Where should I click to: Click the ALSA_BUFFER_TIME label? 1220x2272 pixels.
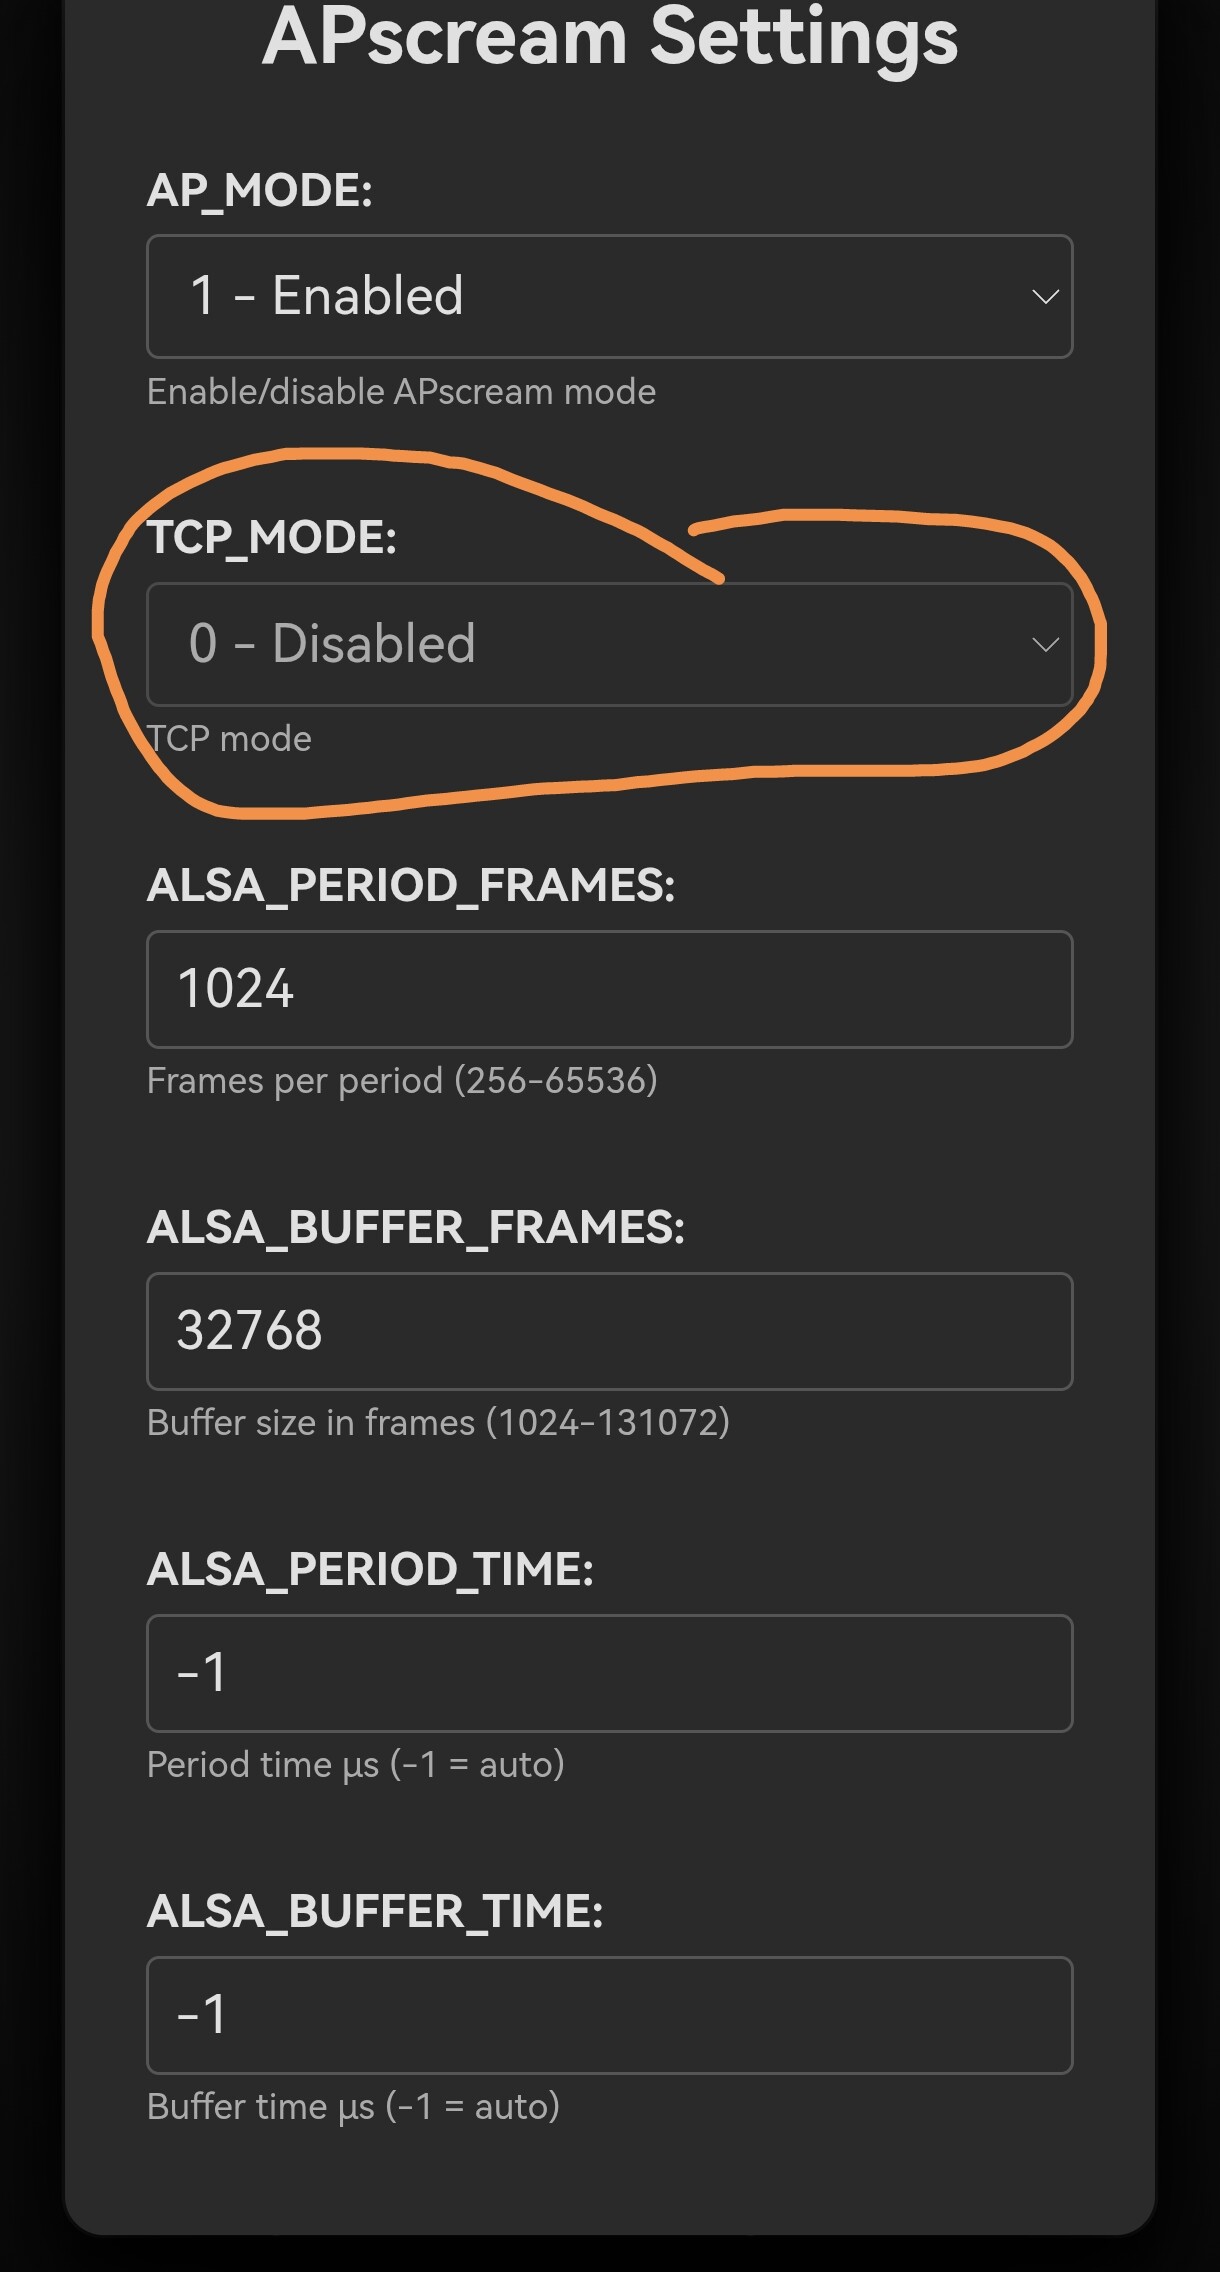coord(375,1912)
